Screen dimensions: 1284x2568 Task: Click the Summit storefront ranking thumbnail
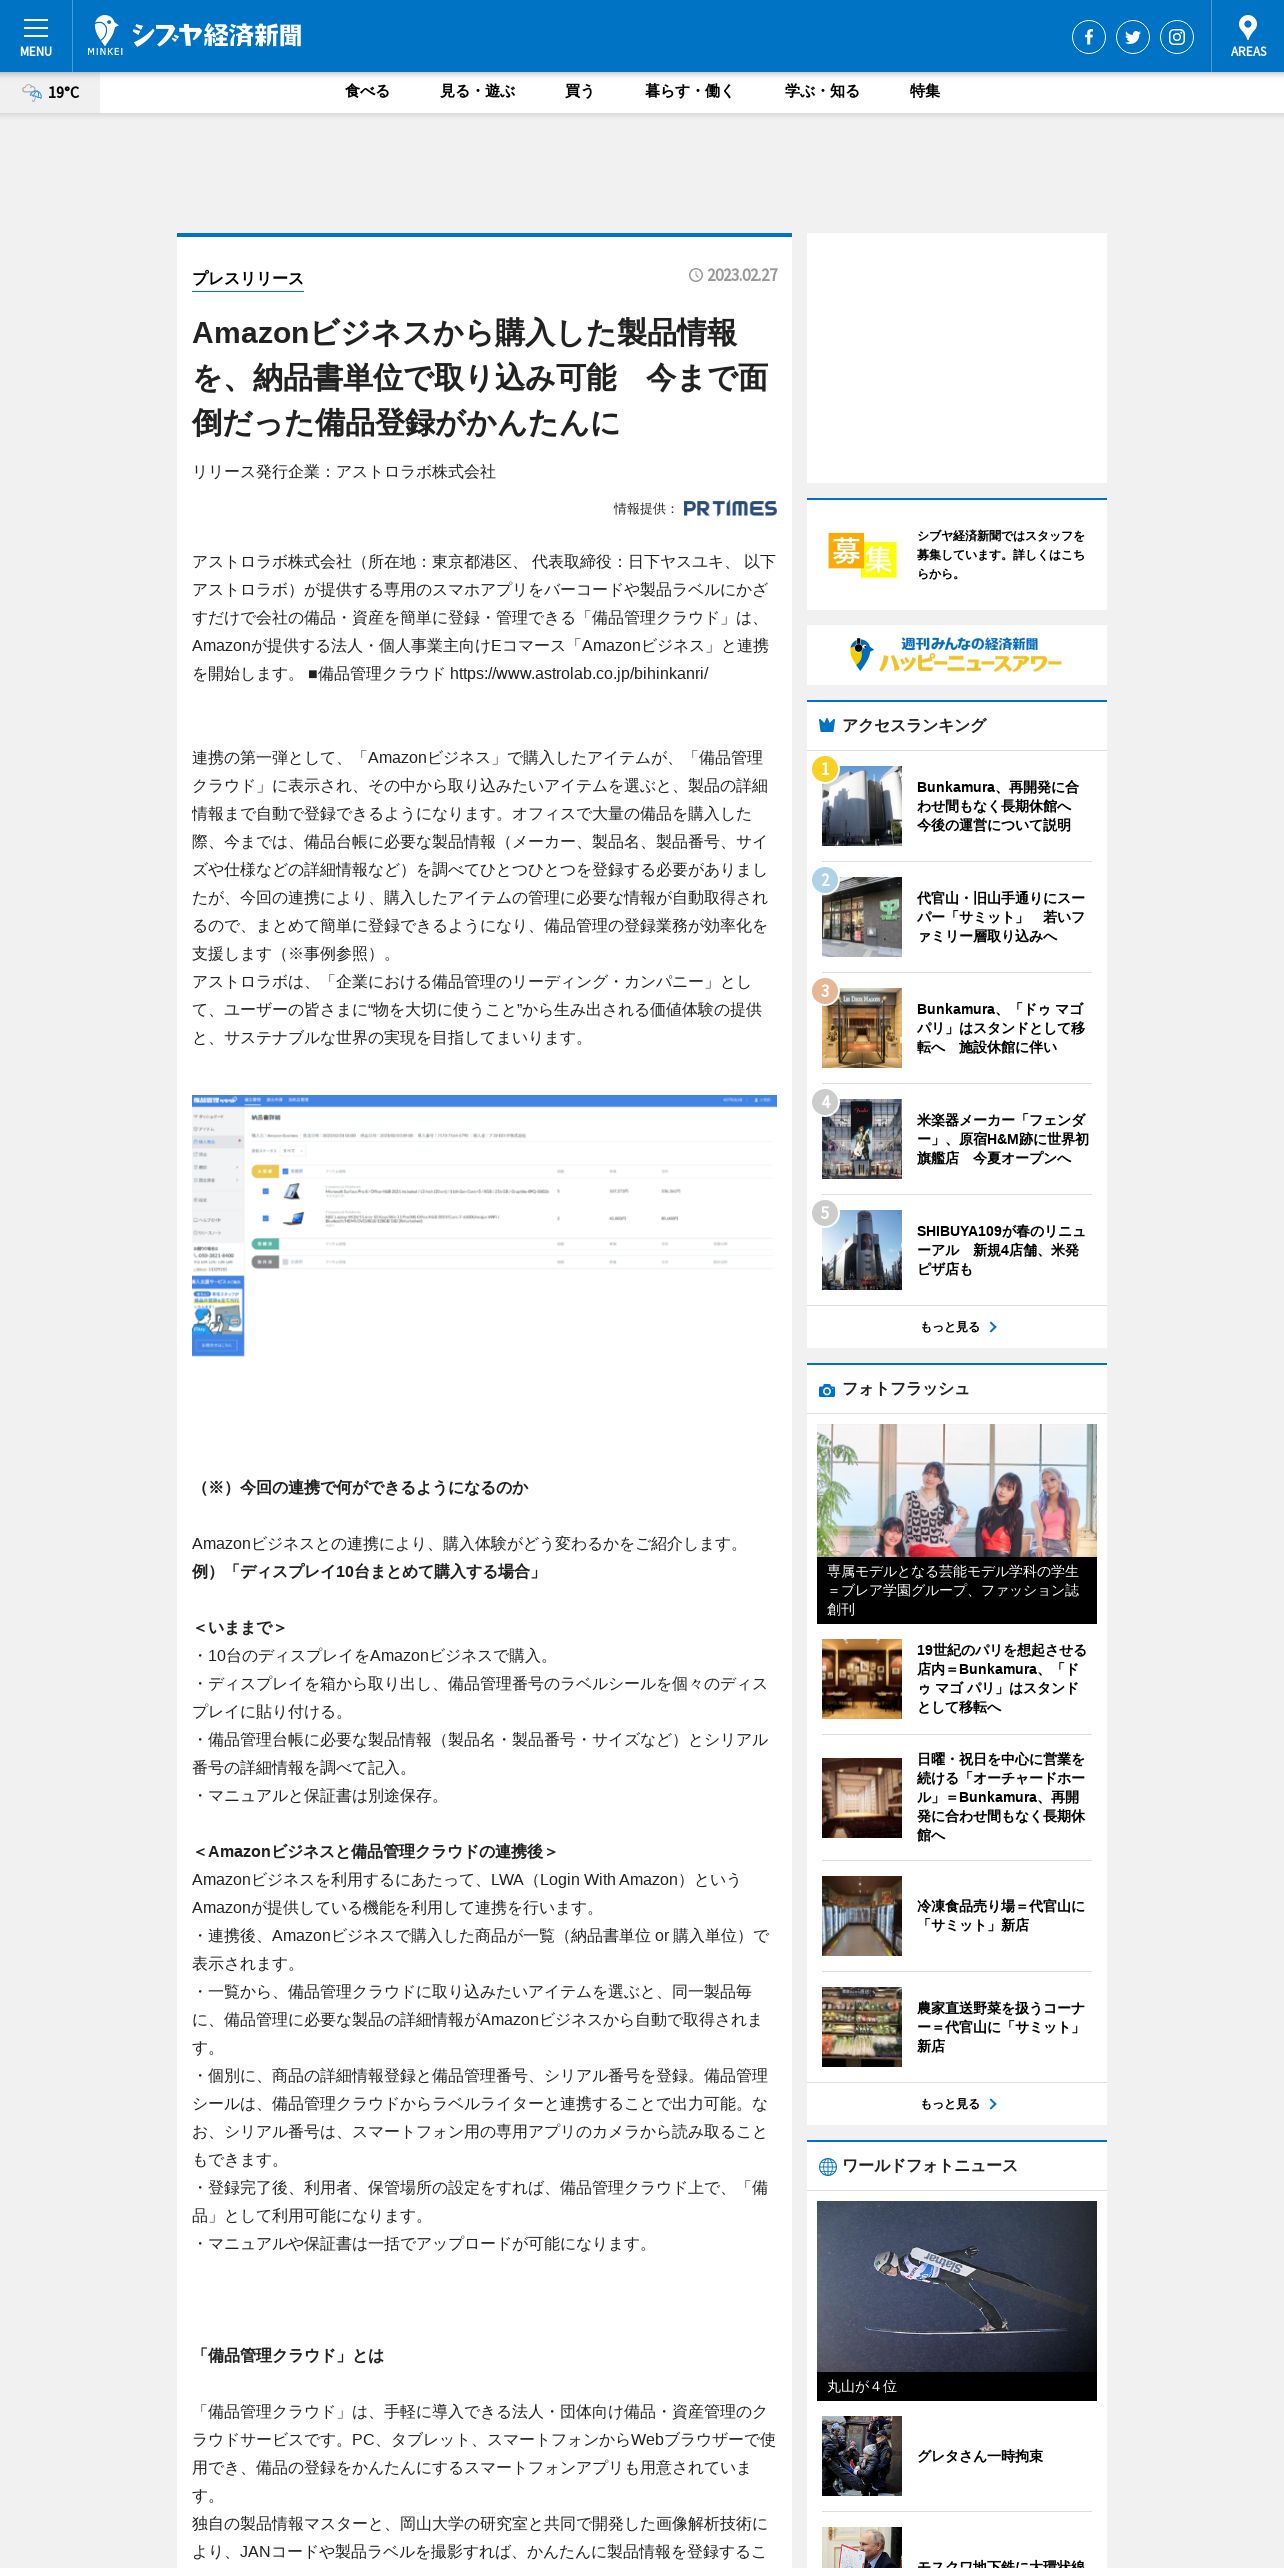pos(862,917)
